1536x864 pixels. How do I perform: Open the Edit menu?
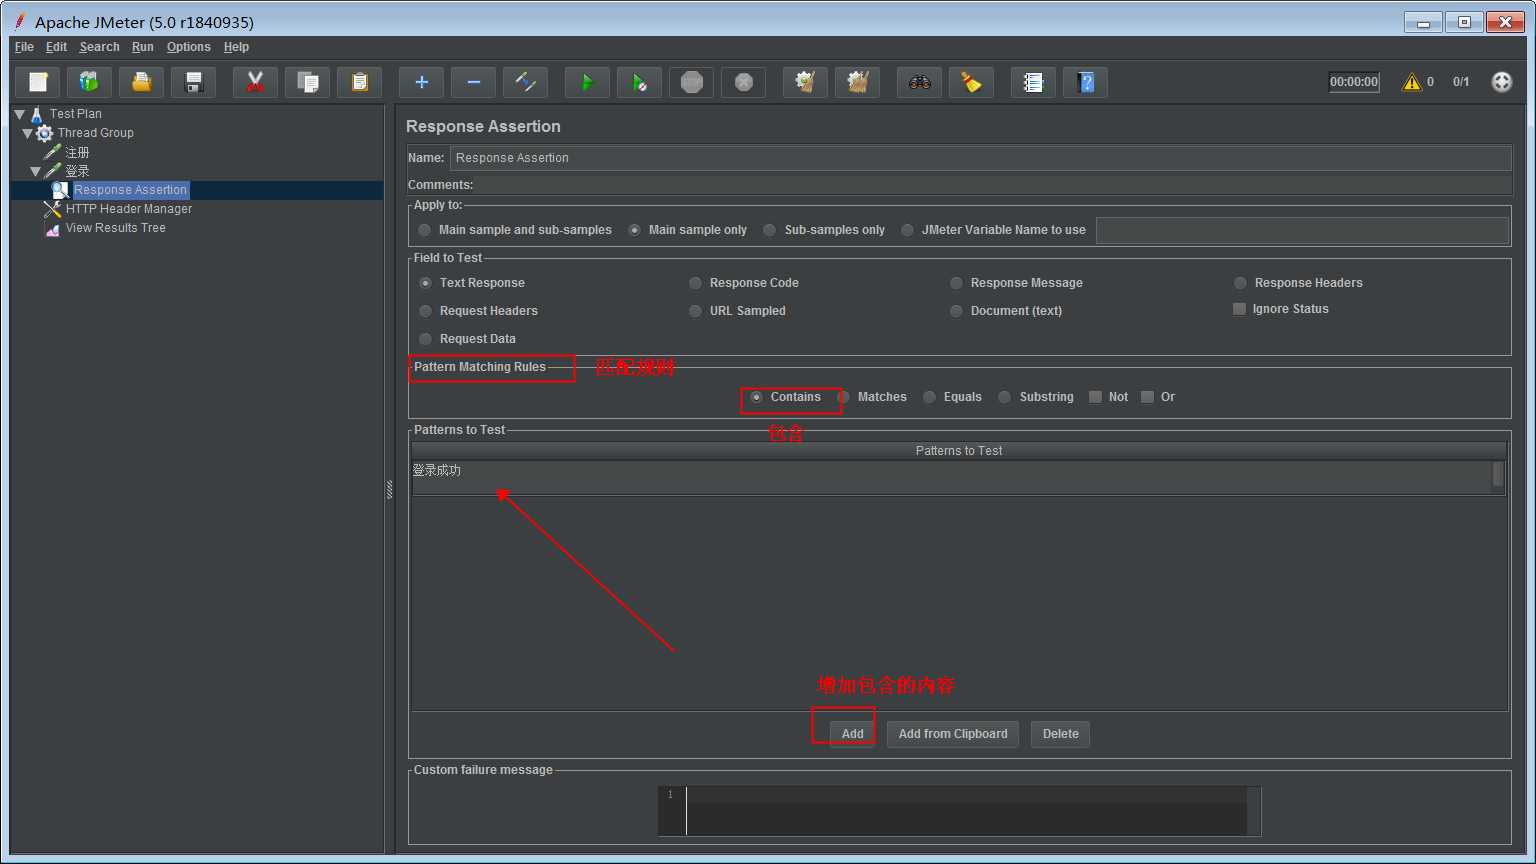coord(56,47)
